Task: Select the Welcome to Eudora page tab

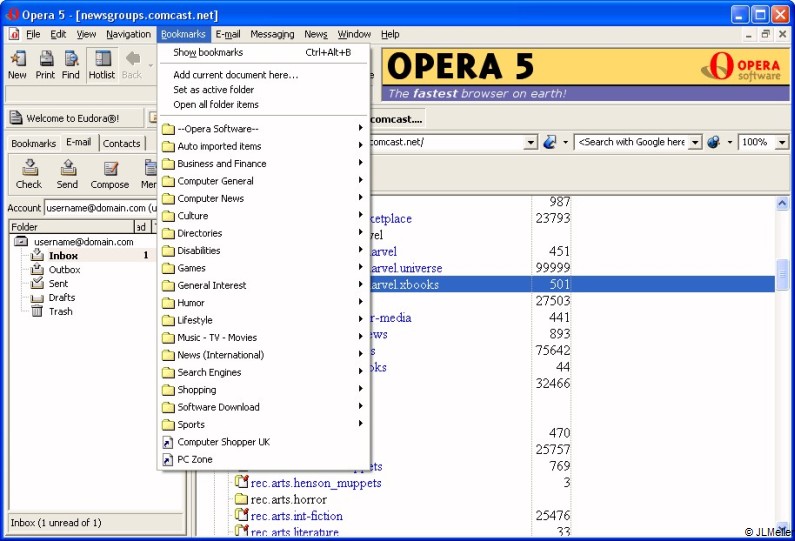Action: point(74,118)
